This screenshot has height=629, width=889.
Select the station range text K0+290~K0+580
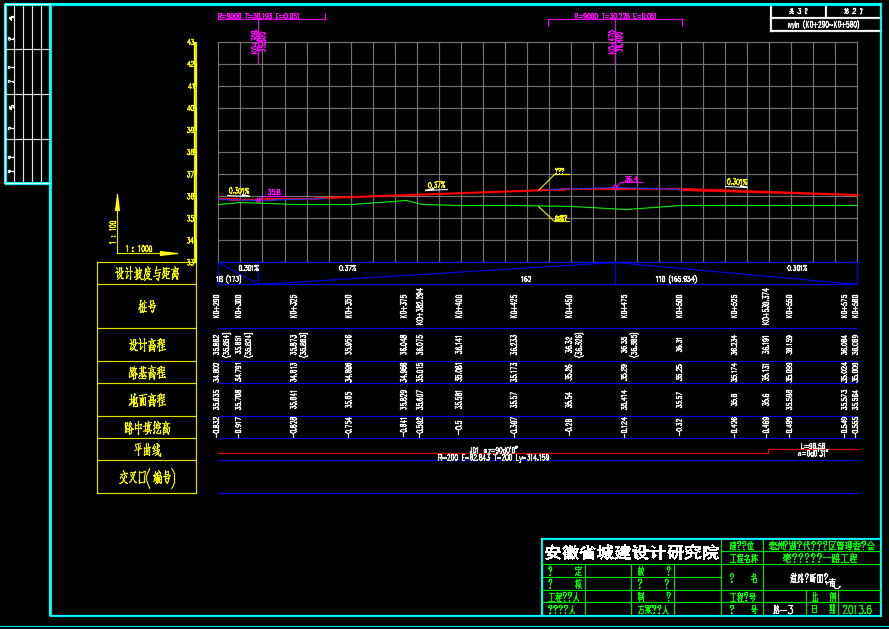[824, 25]
